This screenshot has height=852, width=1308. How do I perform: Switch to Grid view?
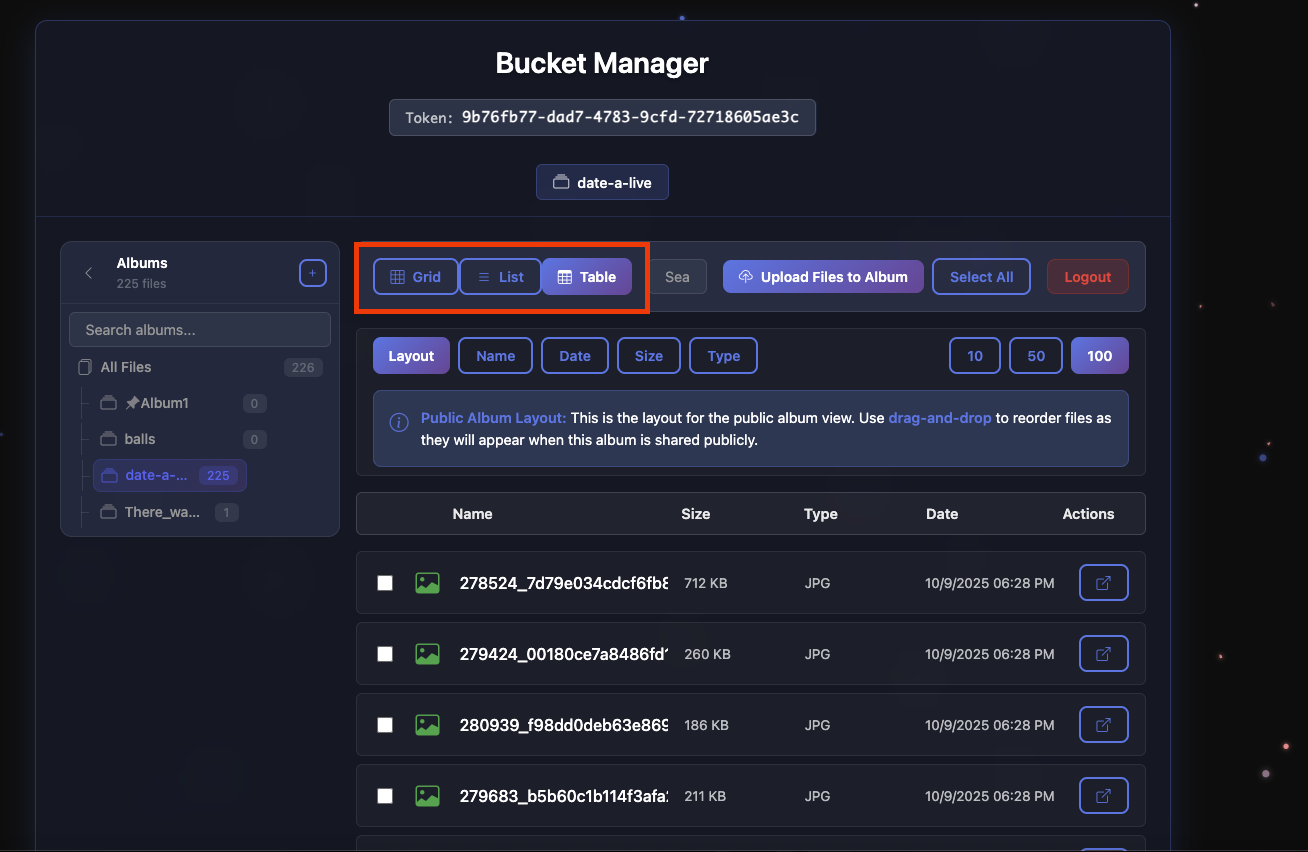[415, 277]
